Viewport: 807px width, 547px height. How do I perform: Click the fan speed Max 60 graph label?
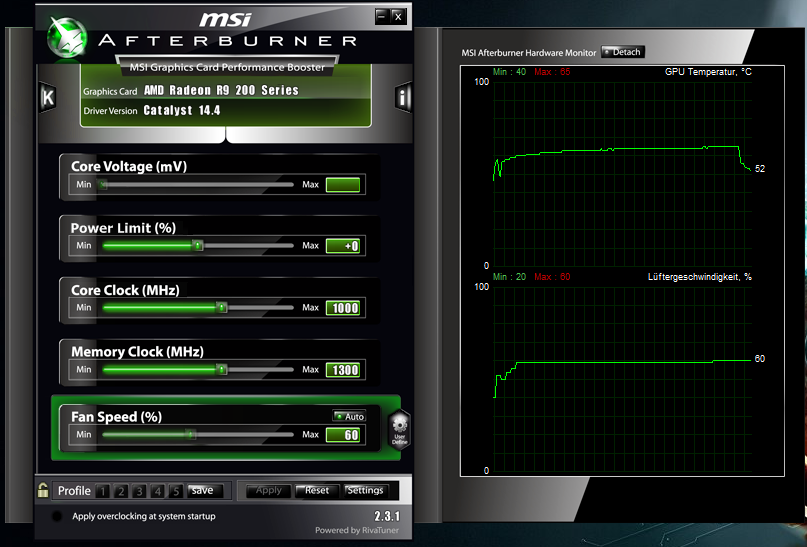click(x=552, y=276)
